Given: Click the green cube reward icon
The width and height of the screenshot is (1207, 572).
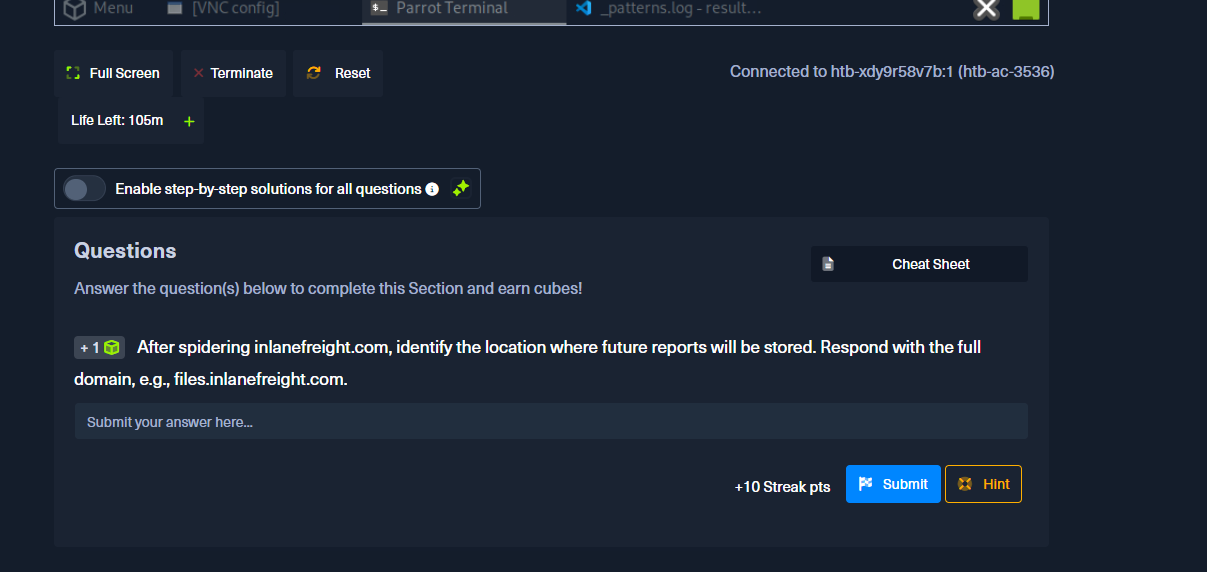Looking at the screenshot, I should [112, 348].
